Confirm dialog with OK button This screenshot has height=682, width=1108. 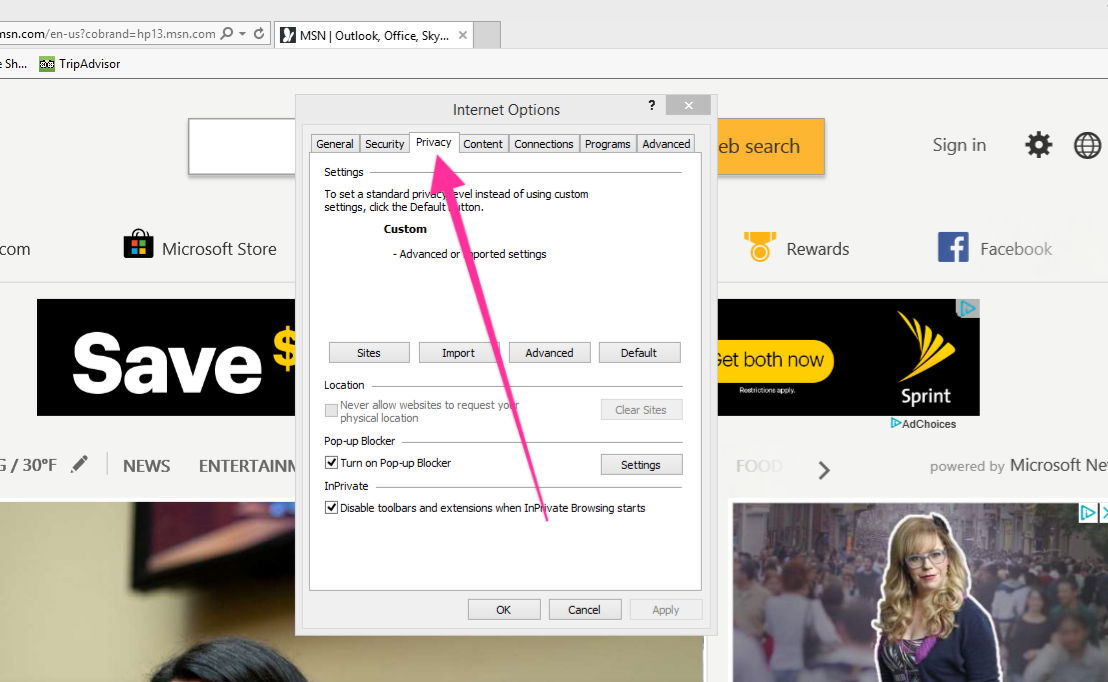pyautogui.click(x=504, y=609)
